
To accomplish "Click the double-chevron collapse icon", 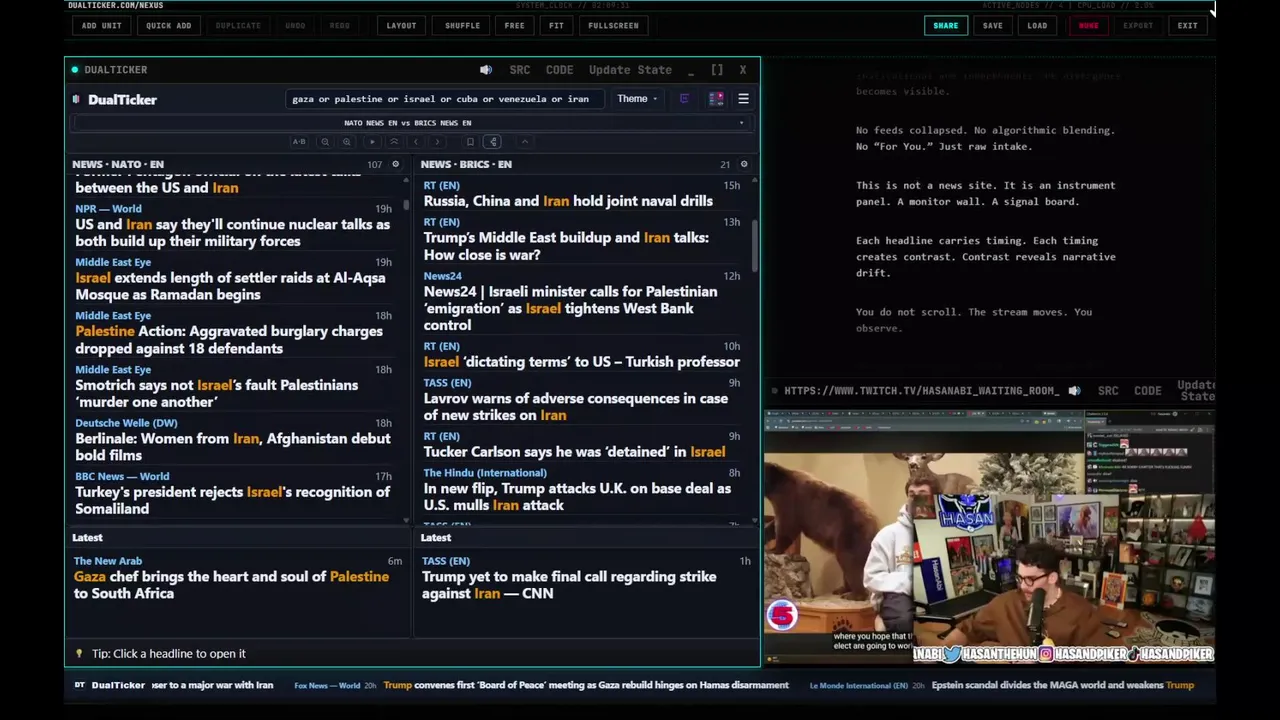I will [x=394, y=142].
